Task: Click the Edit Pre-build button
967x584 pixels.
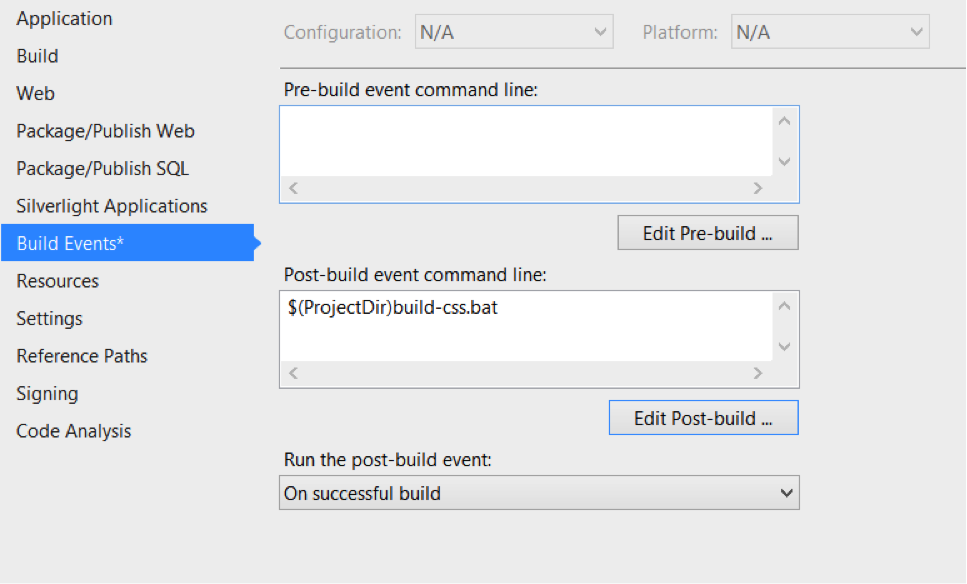Action: pyautogui.click(x=707, y=233)
